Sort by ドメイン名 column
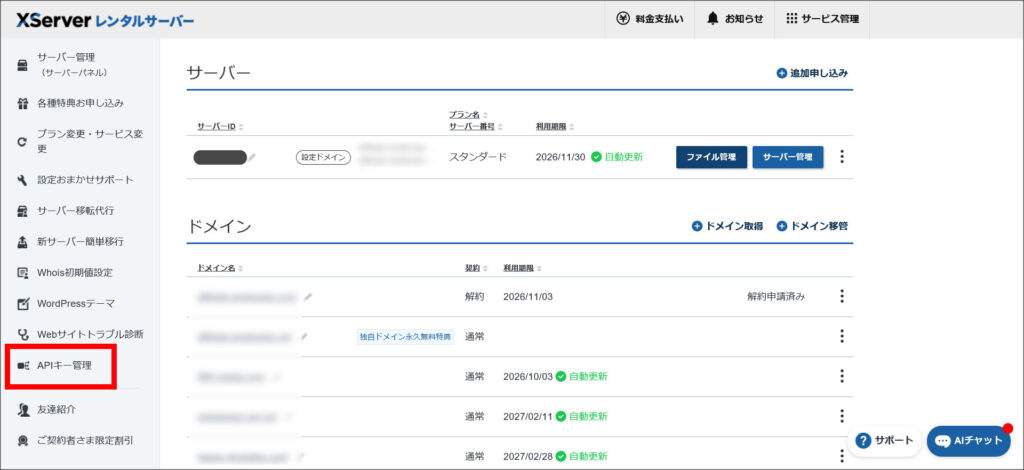The image size is (1024, 470). tap(220, 268)
